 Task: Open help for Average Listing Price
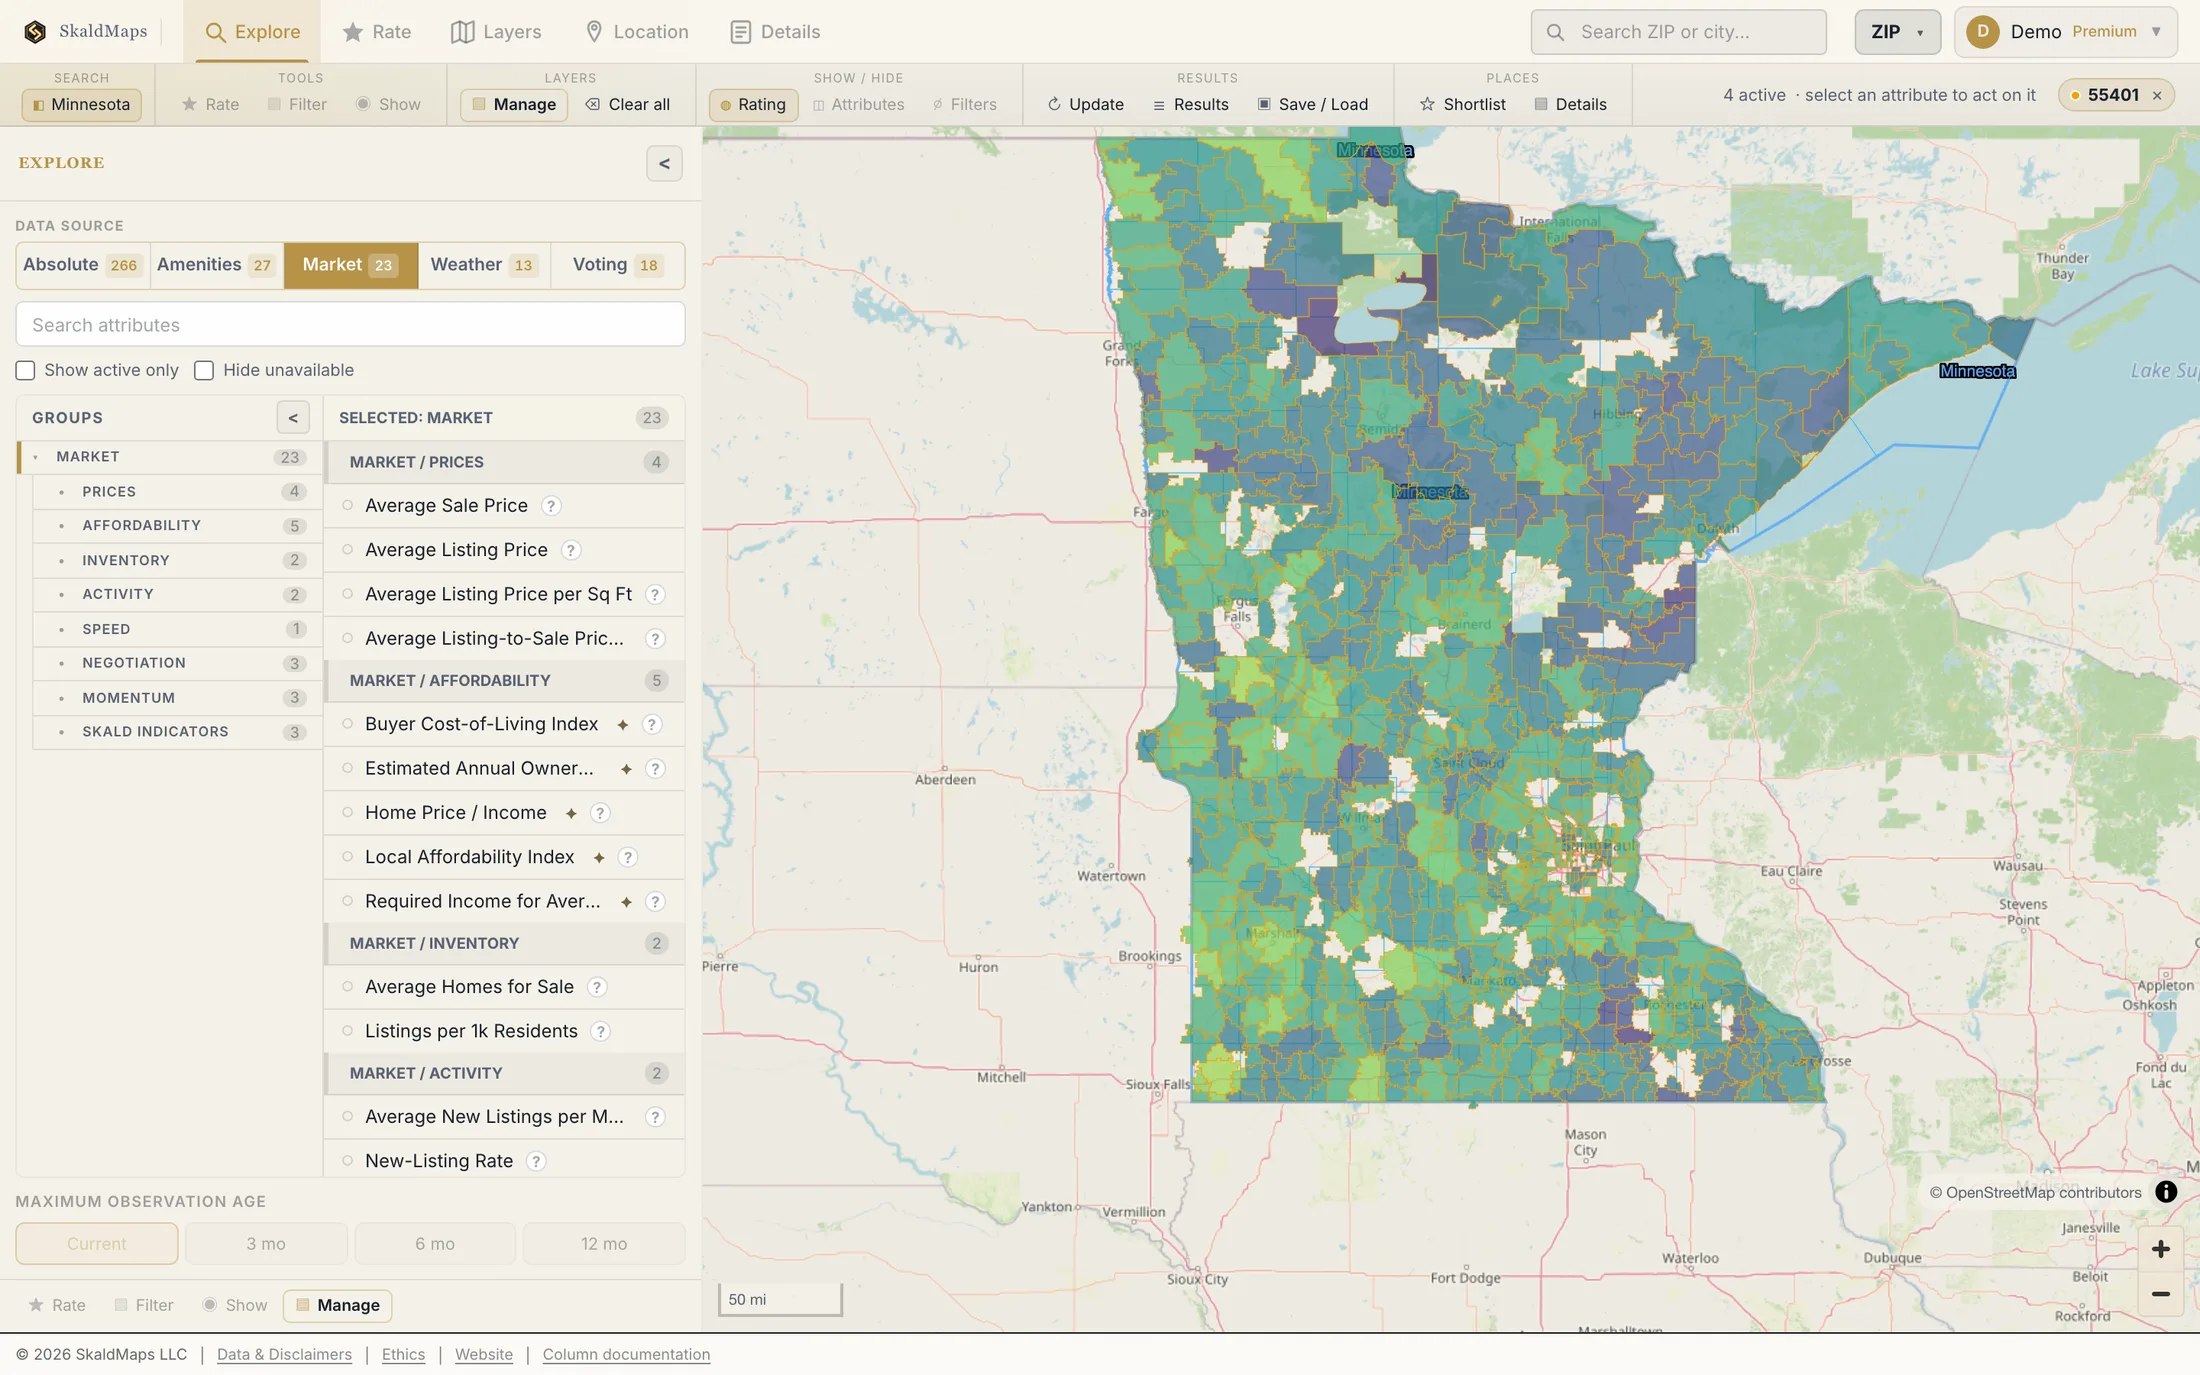click(571, 550)
